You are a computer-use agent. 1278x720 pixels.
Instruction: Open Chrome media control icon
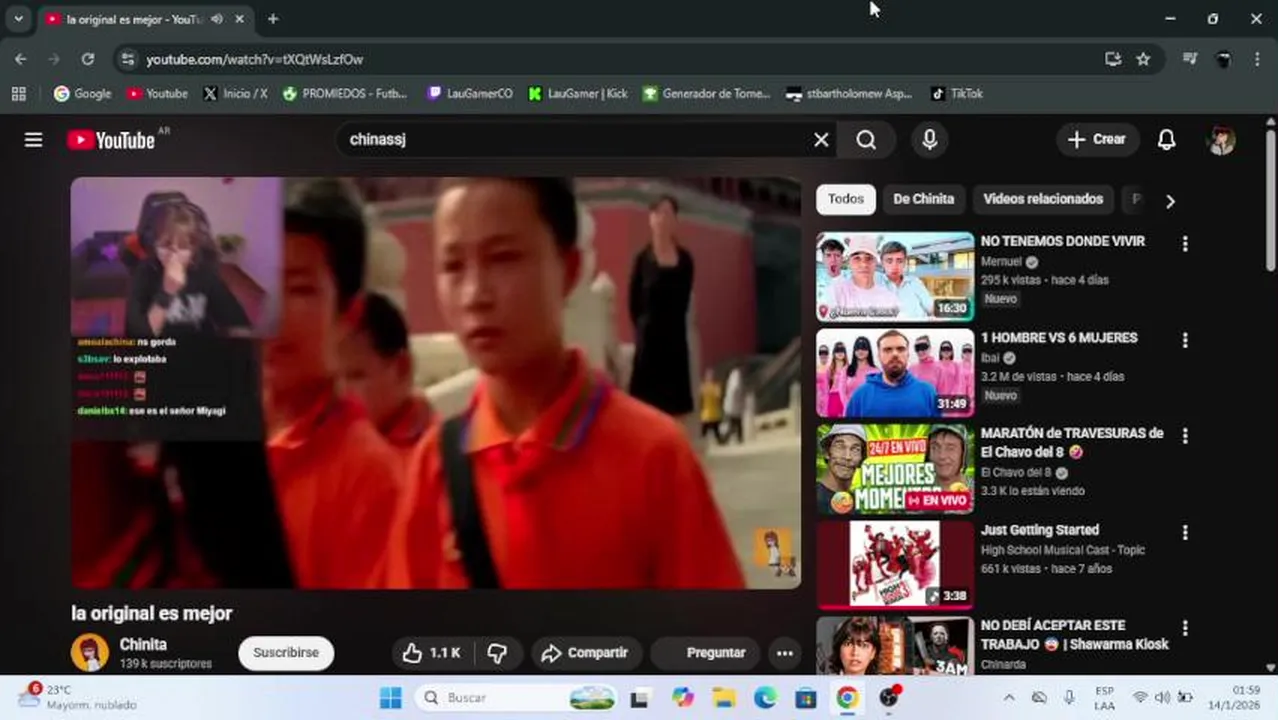(1190, 59)
